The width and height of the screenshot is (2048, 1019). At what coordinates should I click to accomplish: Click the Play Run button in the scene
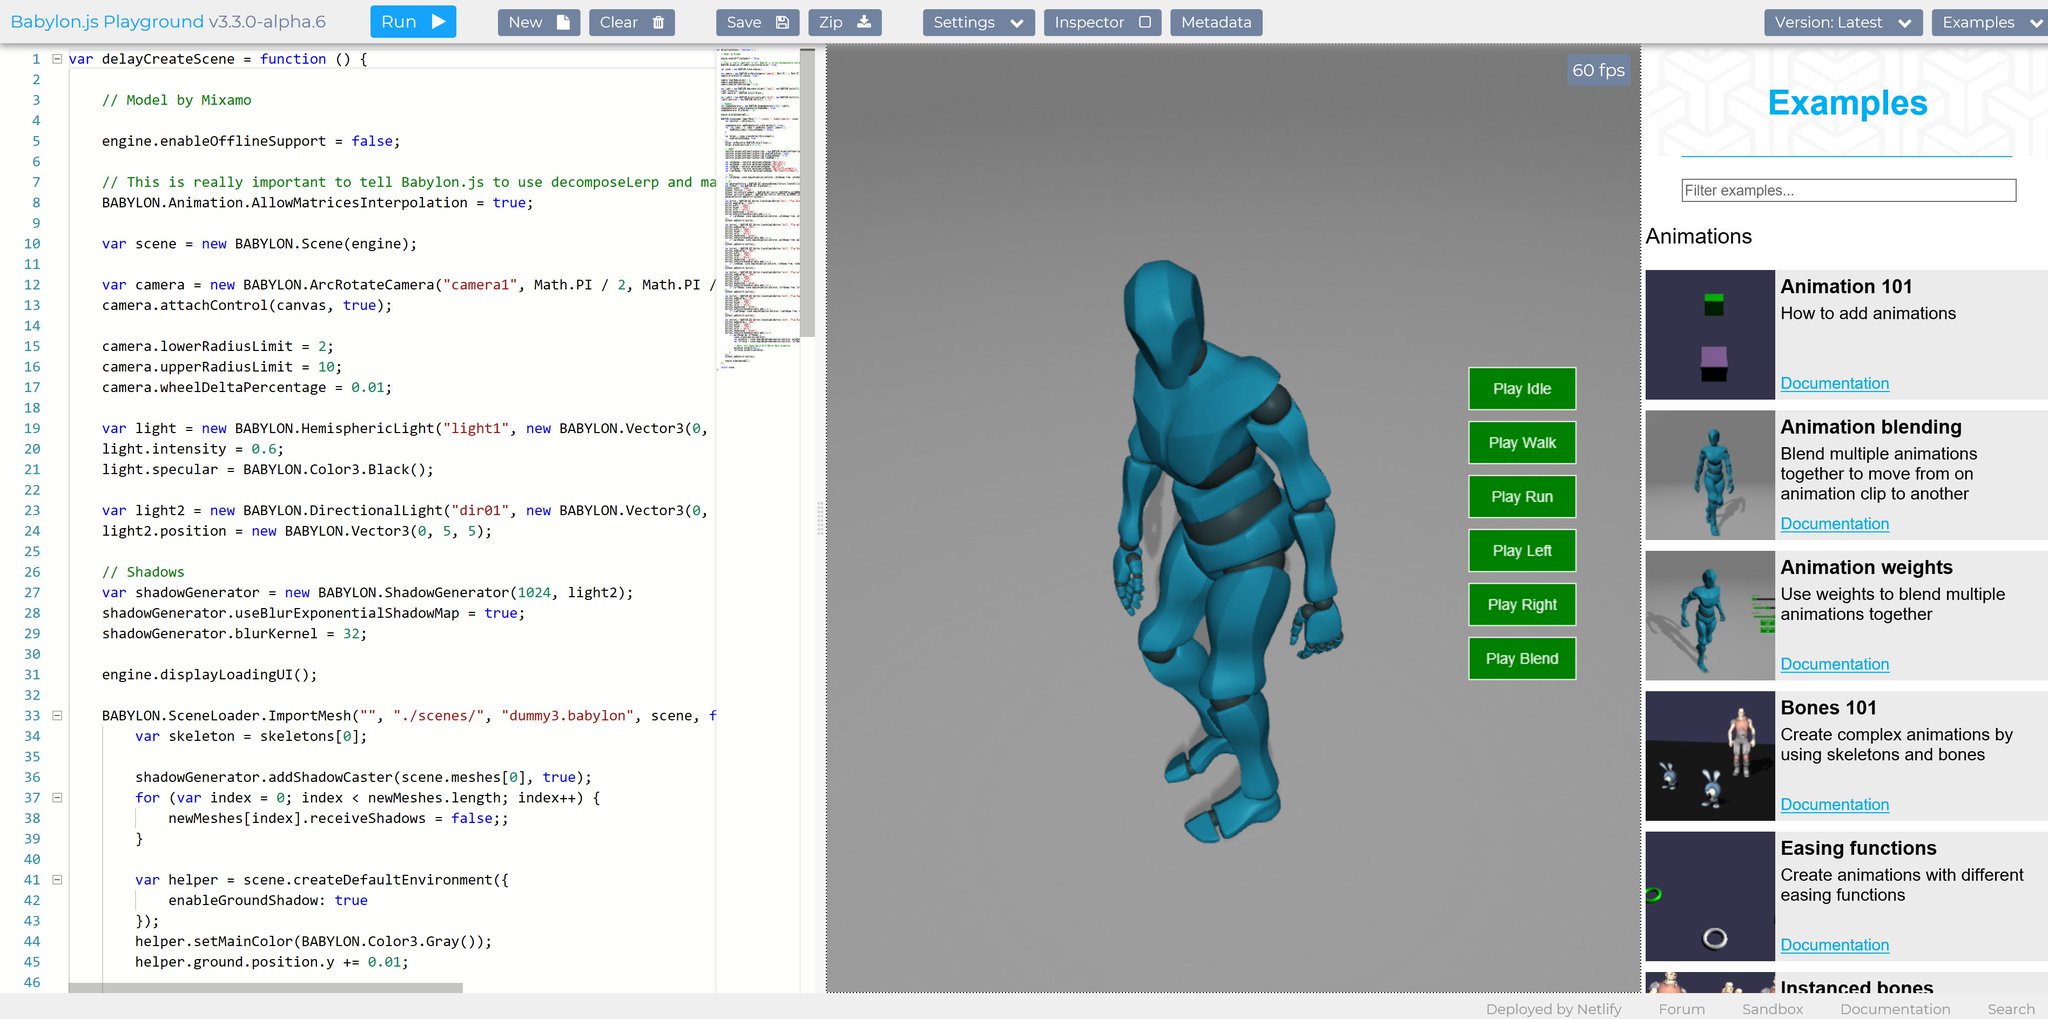[x=1522, y=497]
